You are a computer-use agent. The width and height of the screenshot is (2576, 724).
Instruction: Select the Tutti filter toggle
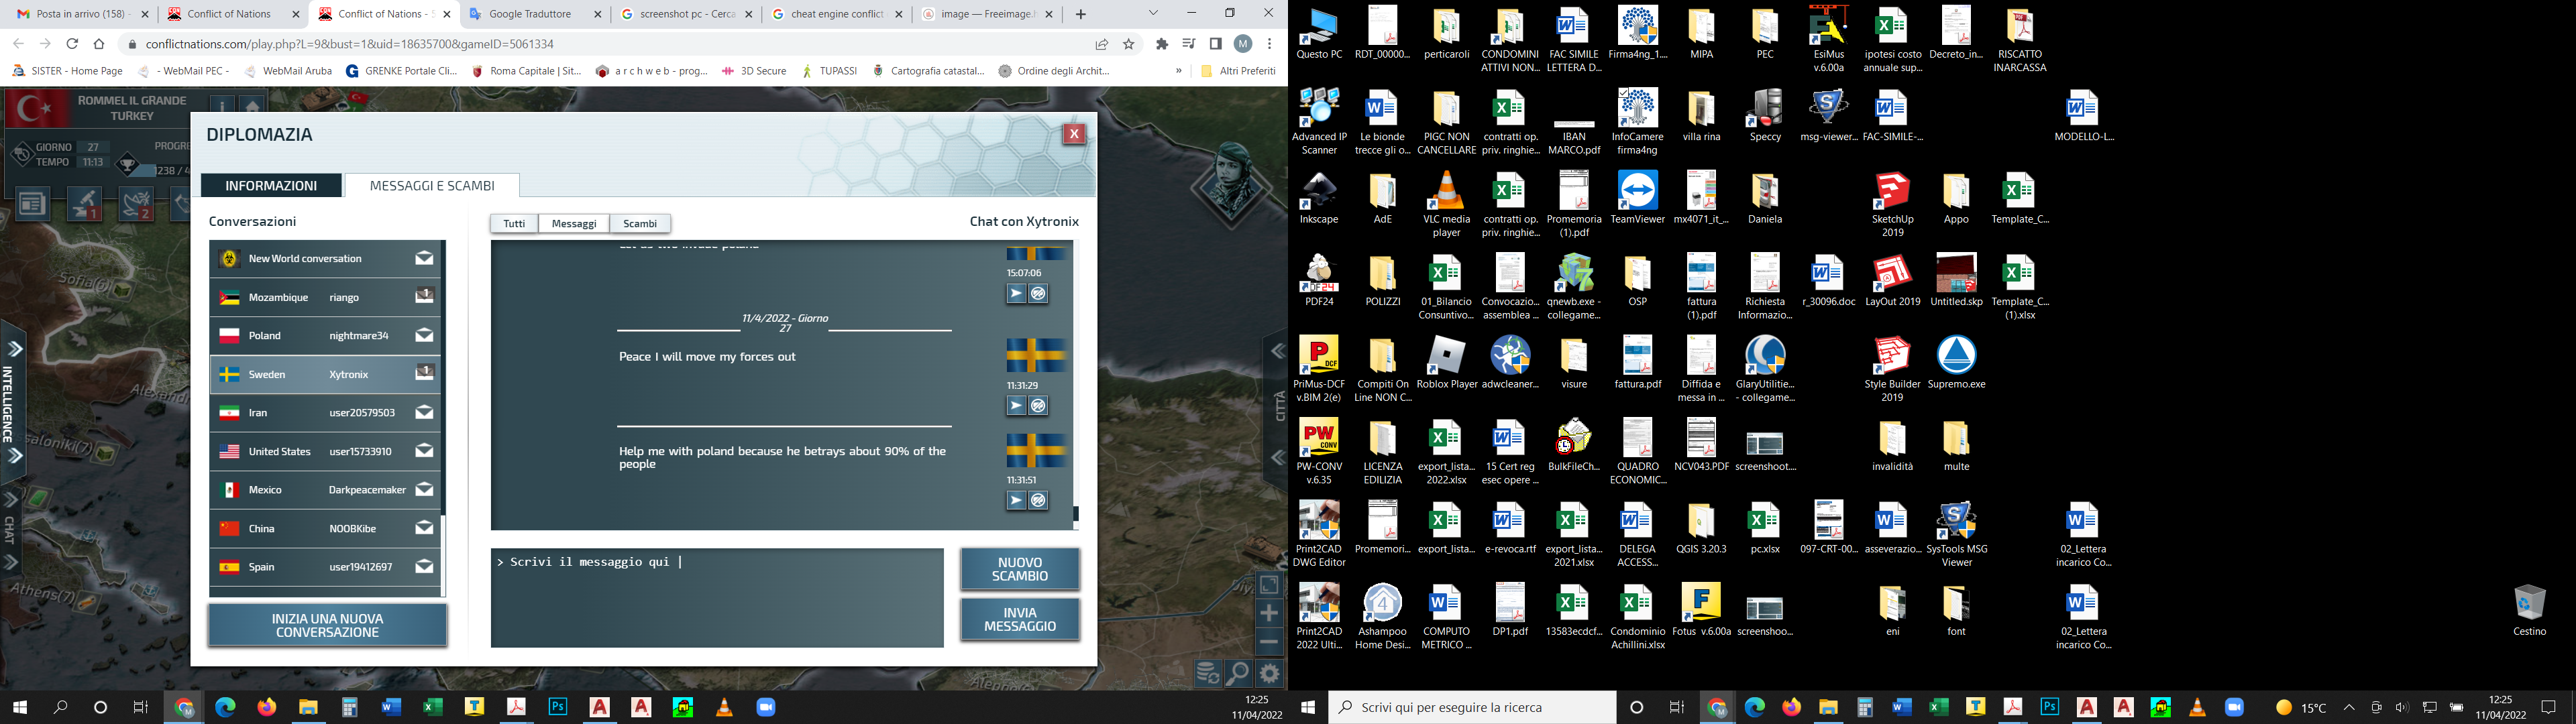pyautogui.click(x=514, y=224)
